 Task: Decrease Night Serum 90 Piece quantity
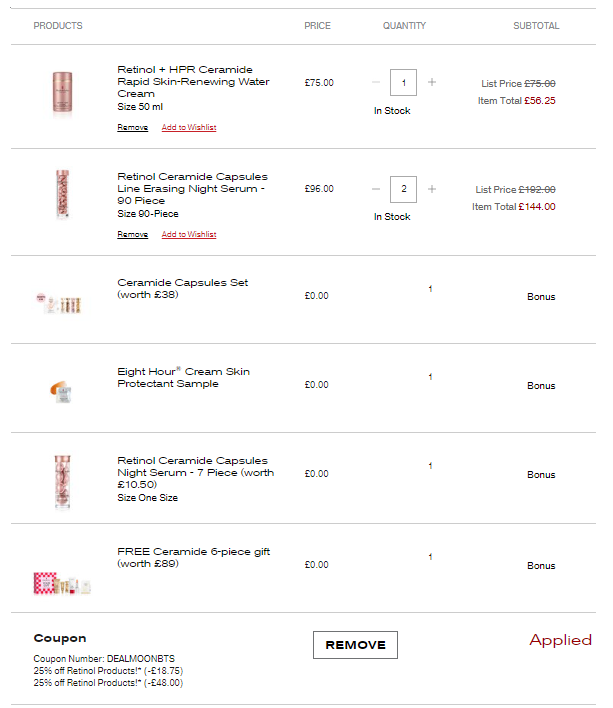coord(376,188)
